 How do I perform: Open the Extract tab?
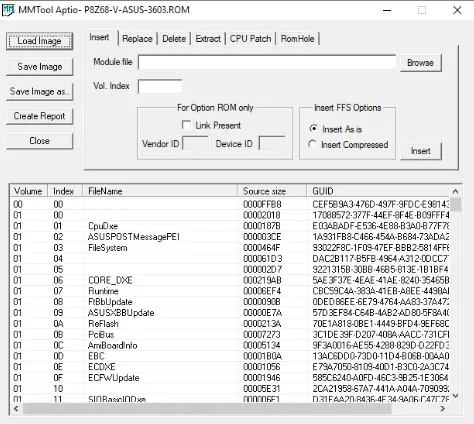tap(208, 39)
